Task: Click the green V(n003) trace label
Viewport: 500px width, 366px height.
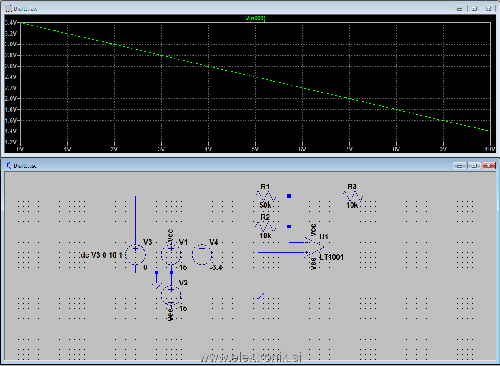Action: coord(255,18)
